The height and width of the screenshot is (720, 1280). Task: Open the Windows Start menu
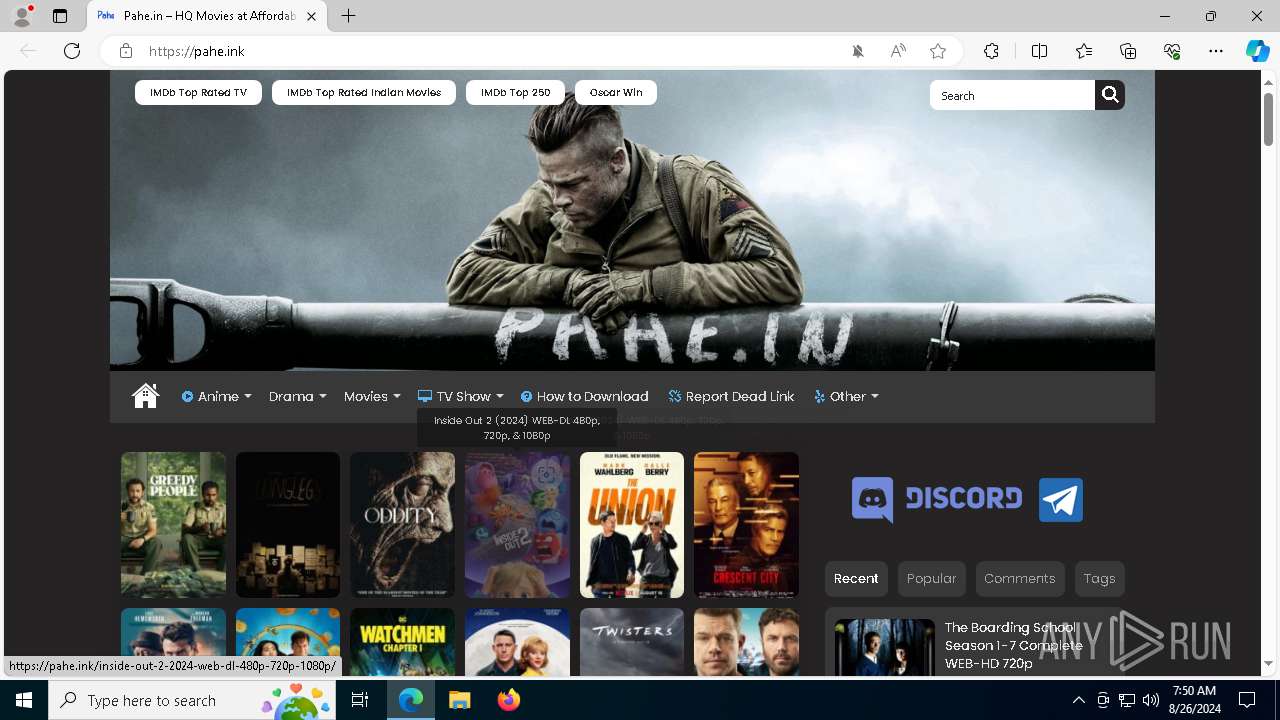[24, 700]
